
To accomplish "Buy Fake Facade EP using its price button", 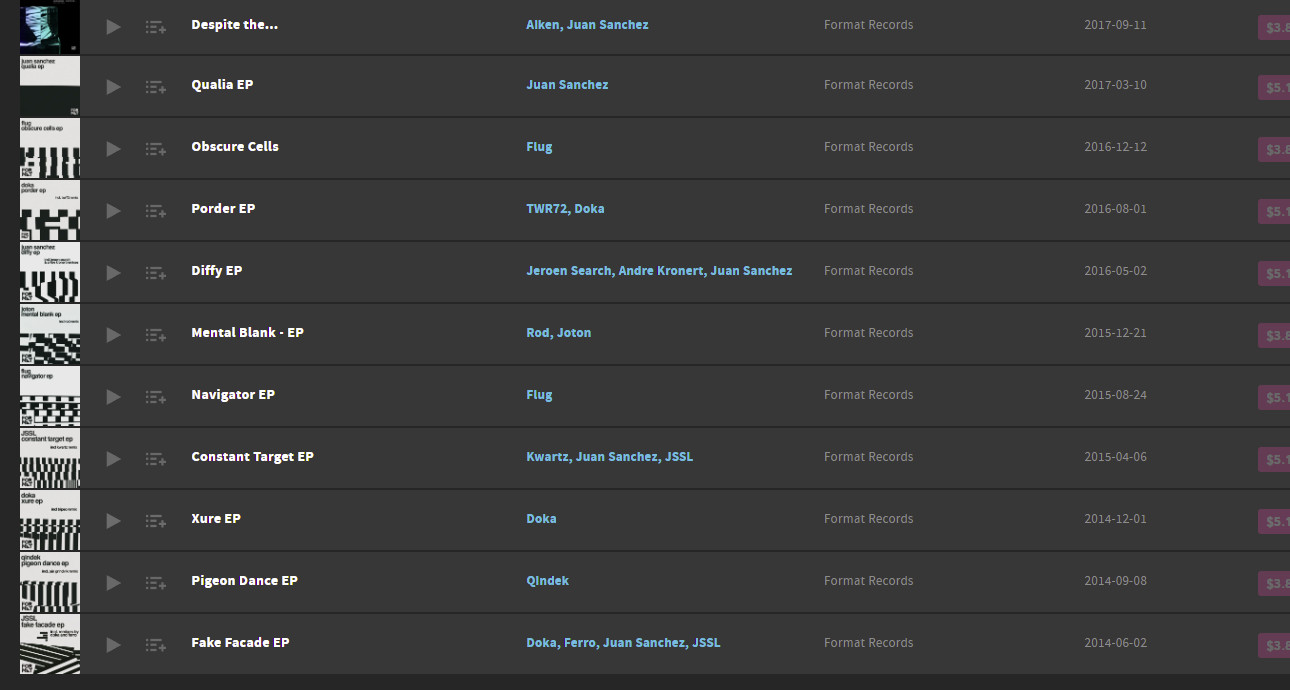I will 1274,645.
